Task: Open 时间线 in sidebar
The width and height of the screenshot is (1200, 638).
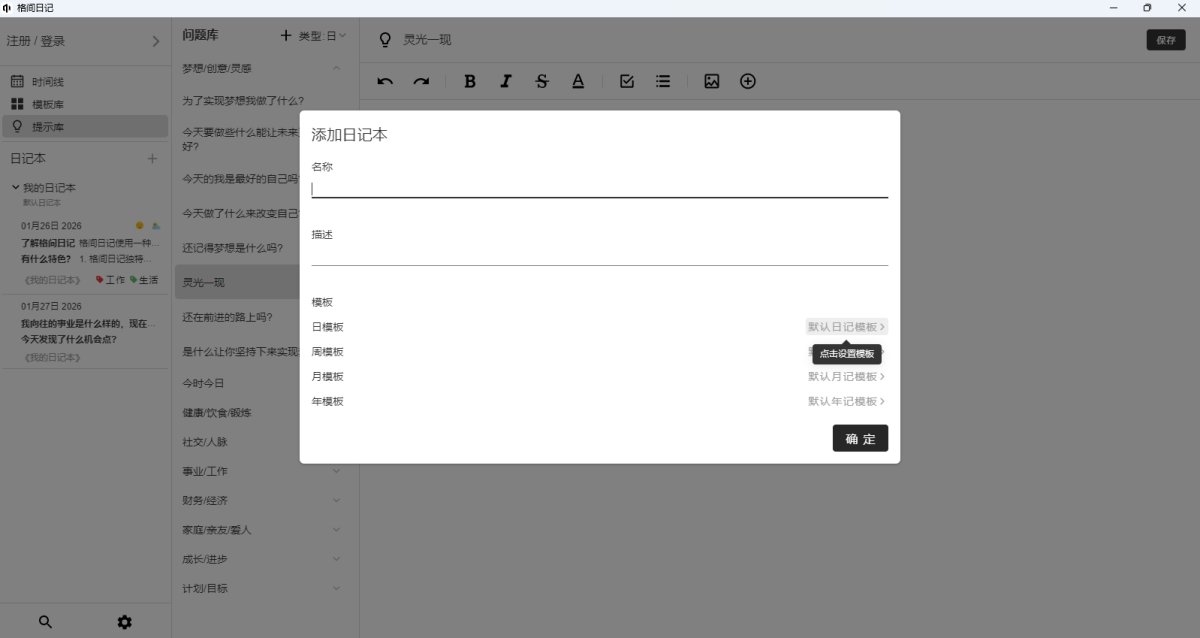Action: pyautogui.click(x=47, y=82)
